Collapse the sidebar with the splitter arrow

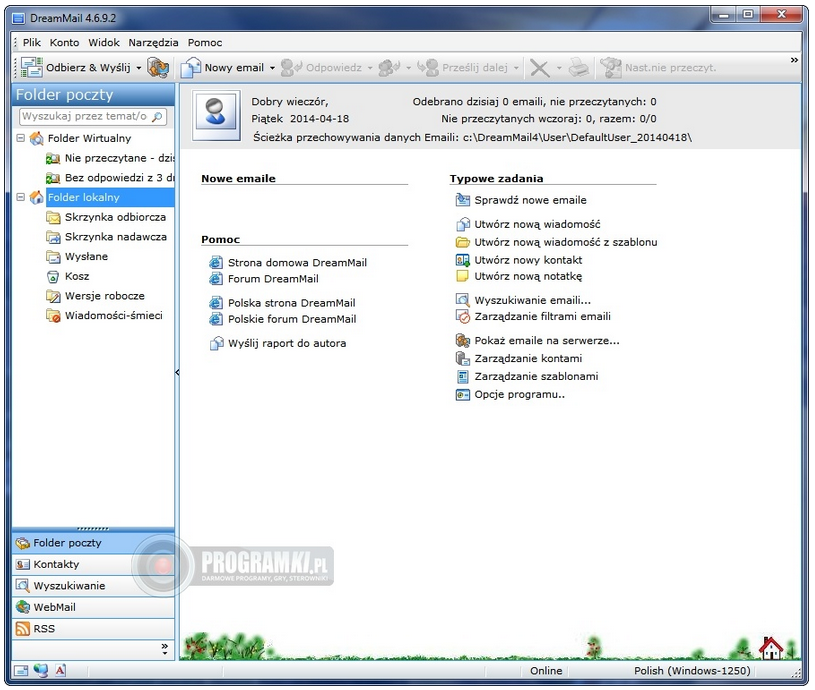(x=177, y=373)
